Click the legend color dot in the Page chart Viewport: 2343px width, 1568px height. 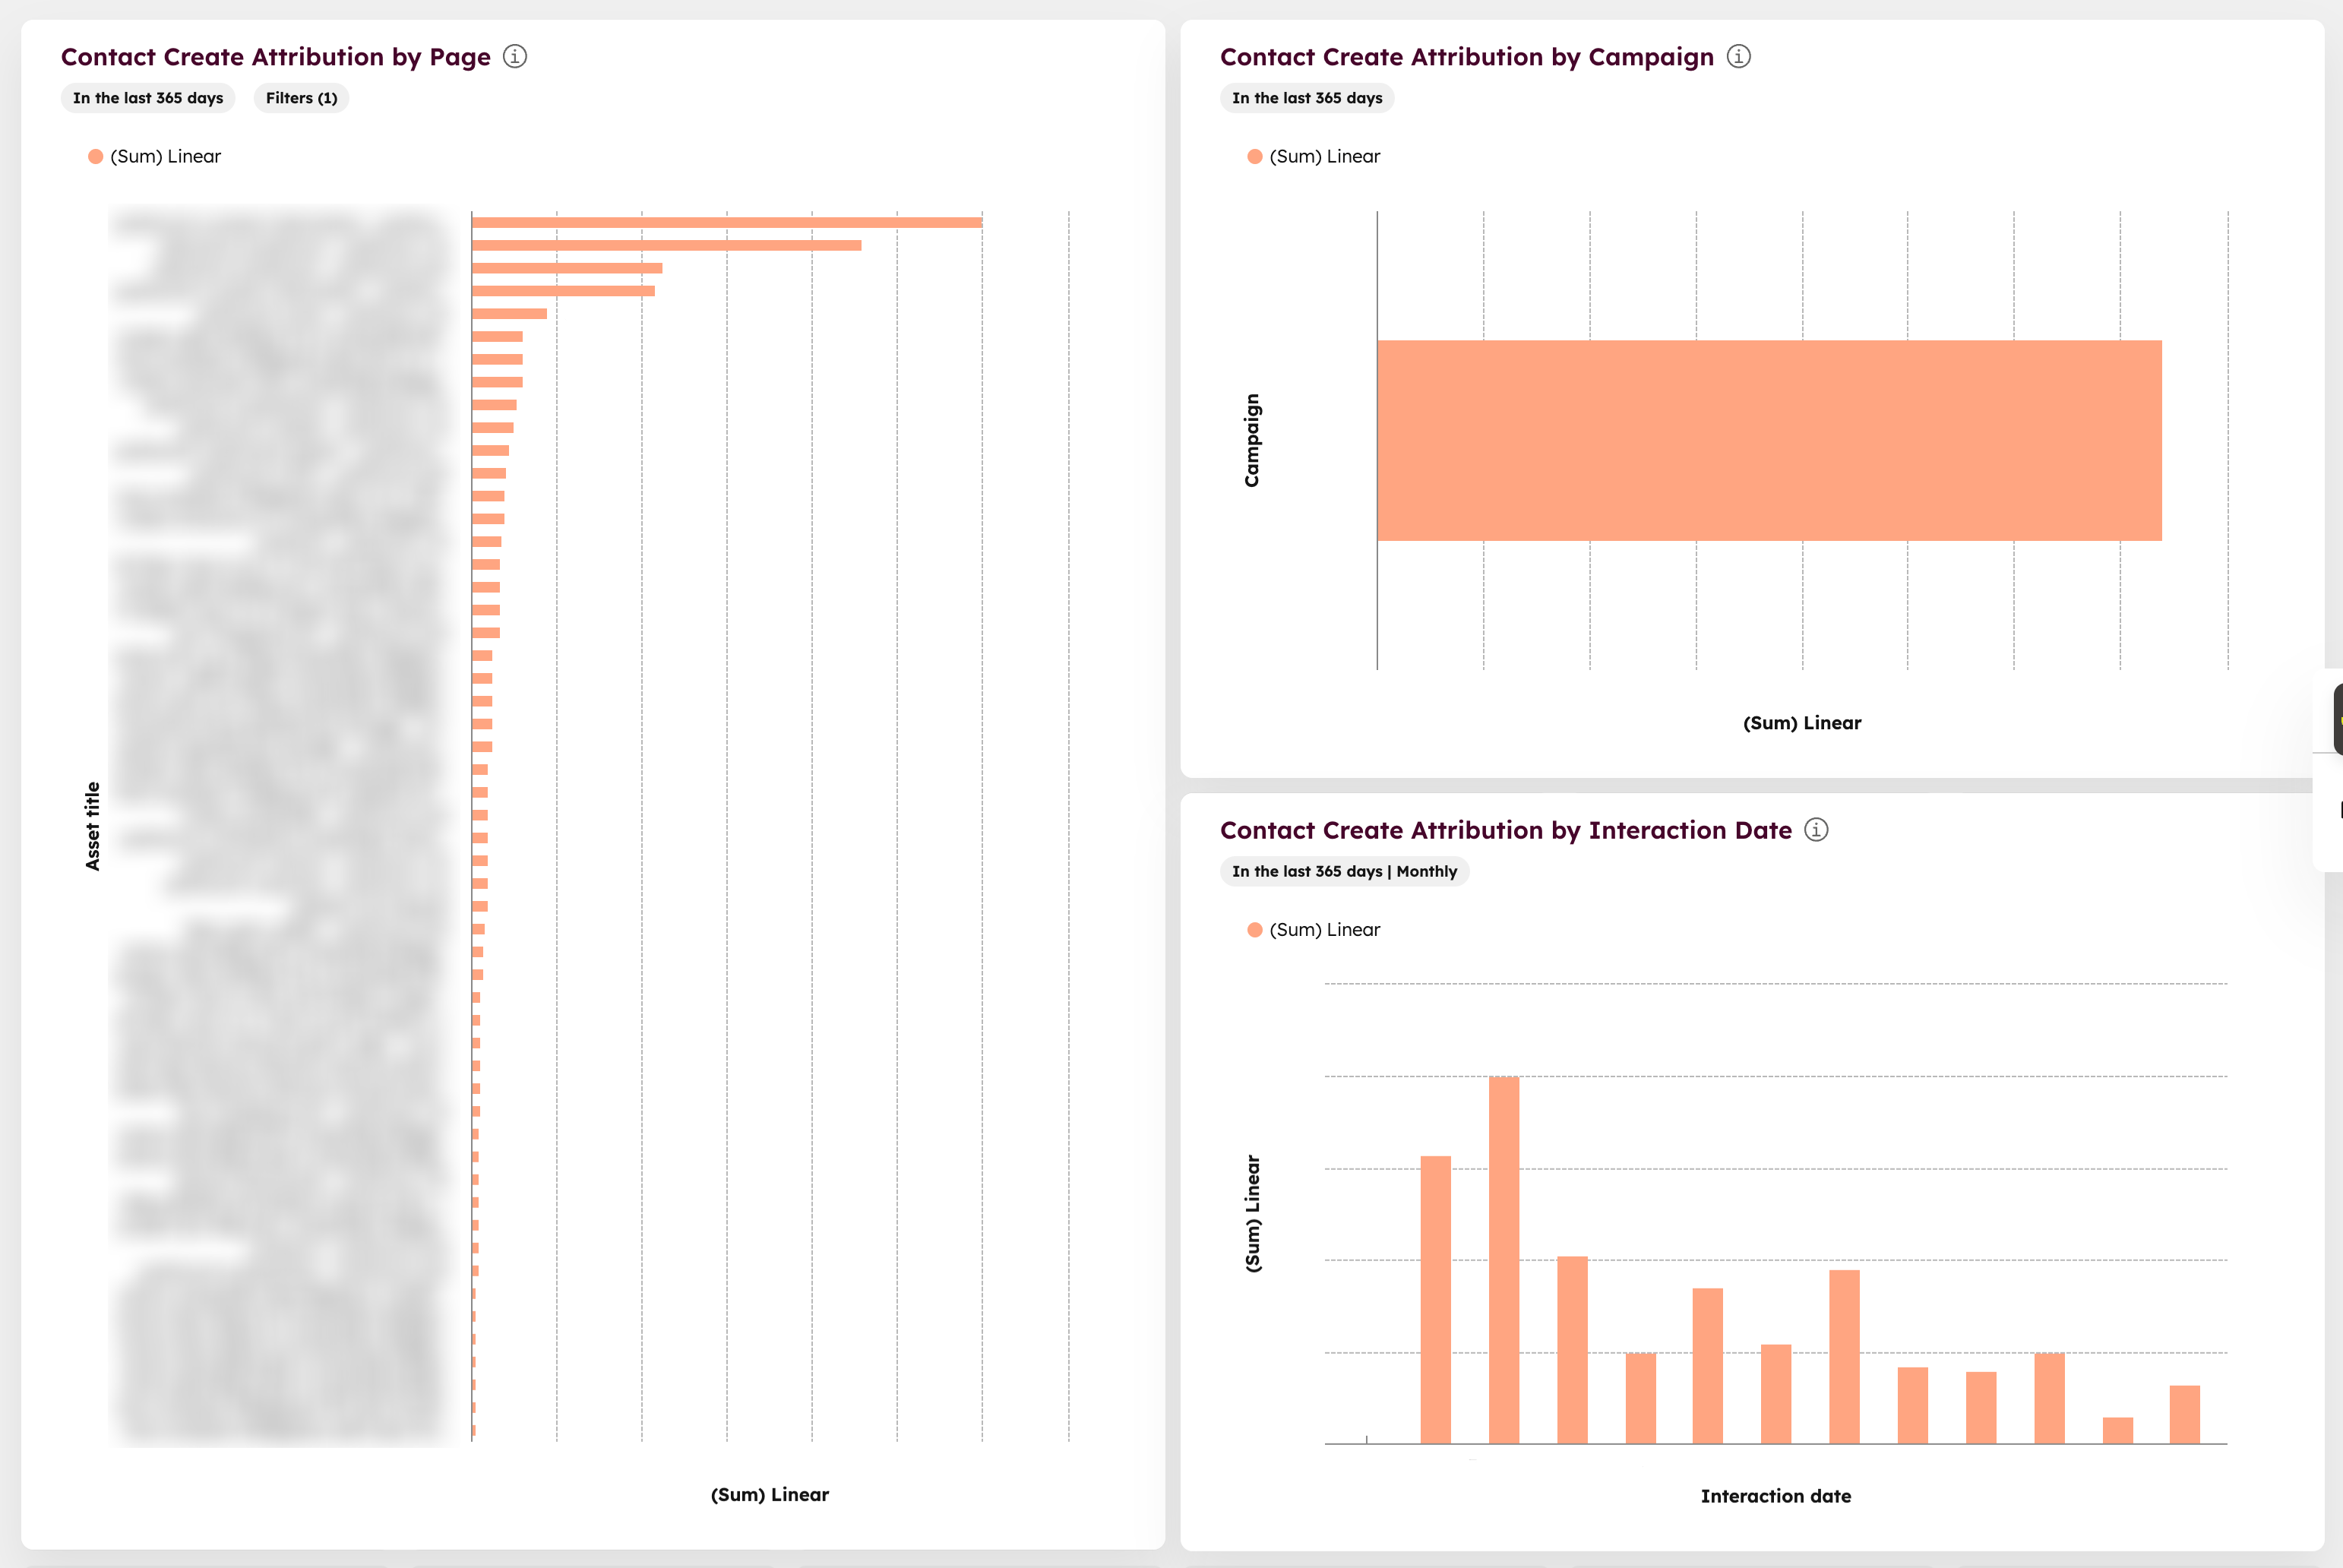pyautogui.click(x=95, y=156)
